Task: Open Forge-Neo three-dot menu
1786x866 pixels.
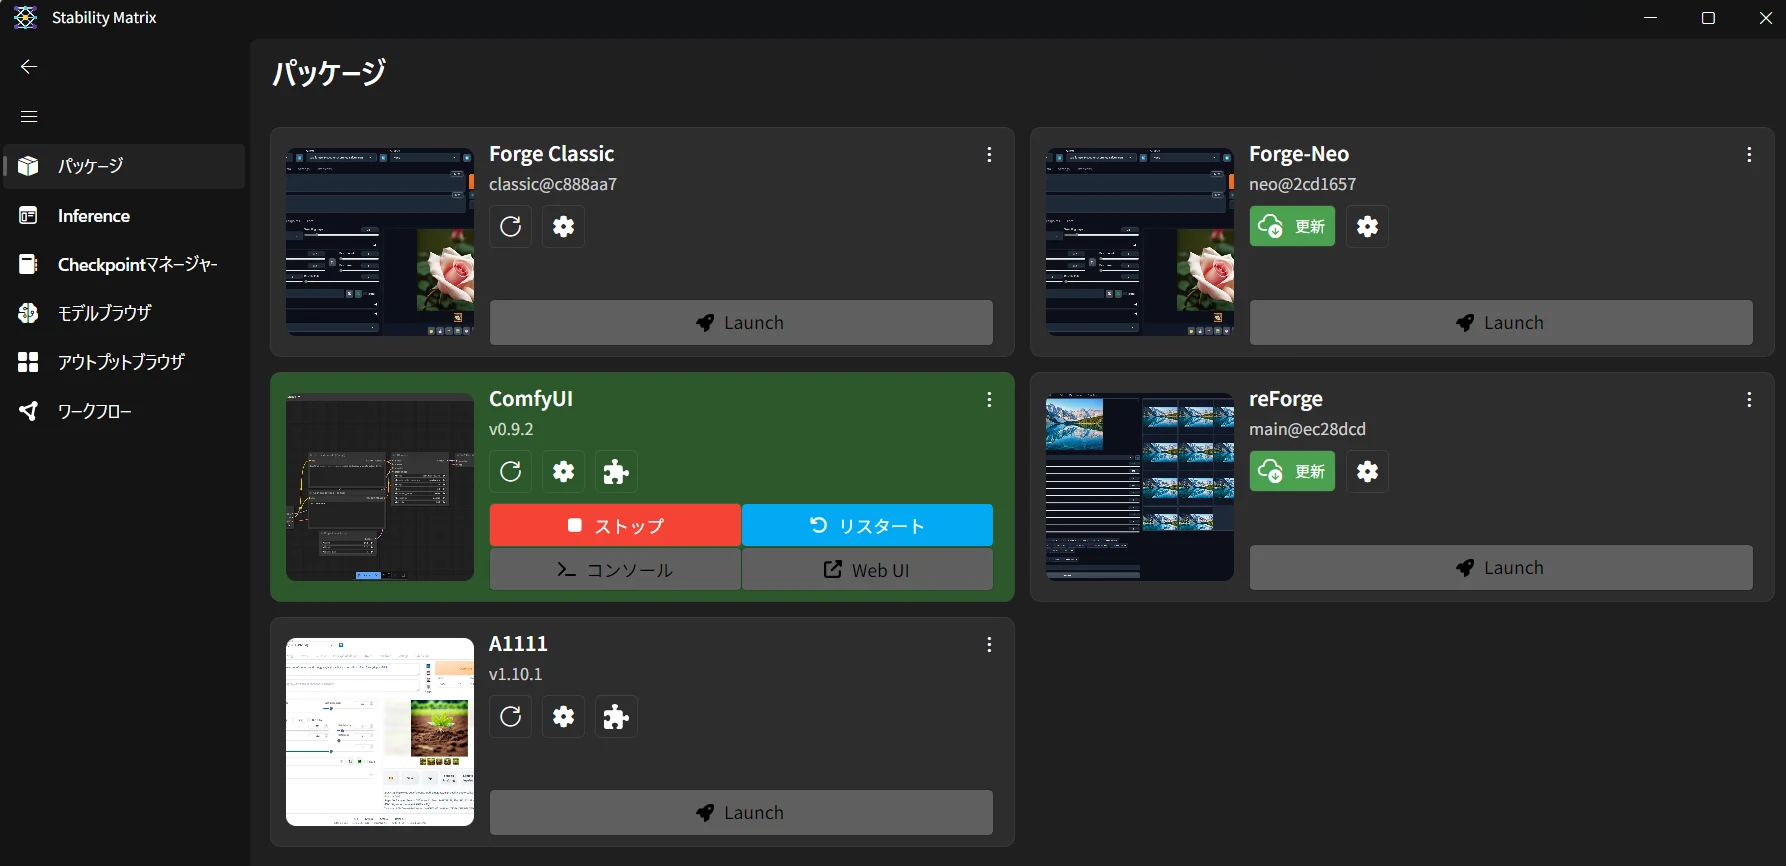Action: click(x=1749, y=155)
